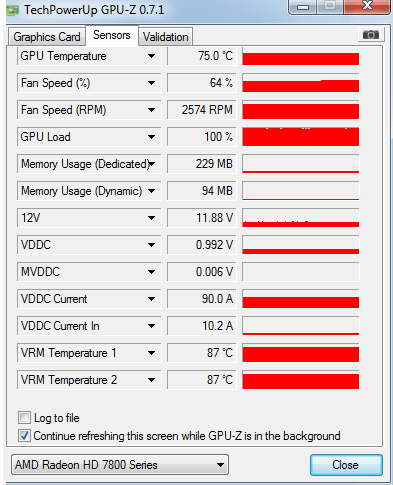Expand the Fan Speed (%) dropdown arrow

coord(151,83)
